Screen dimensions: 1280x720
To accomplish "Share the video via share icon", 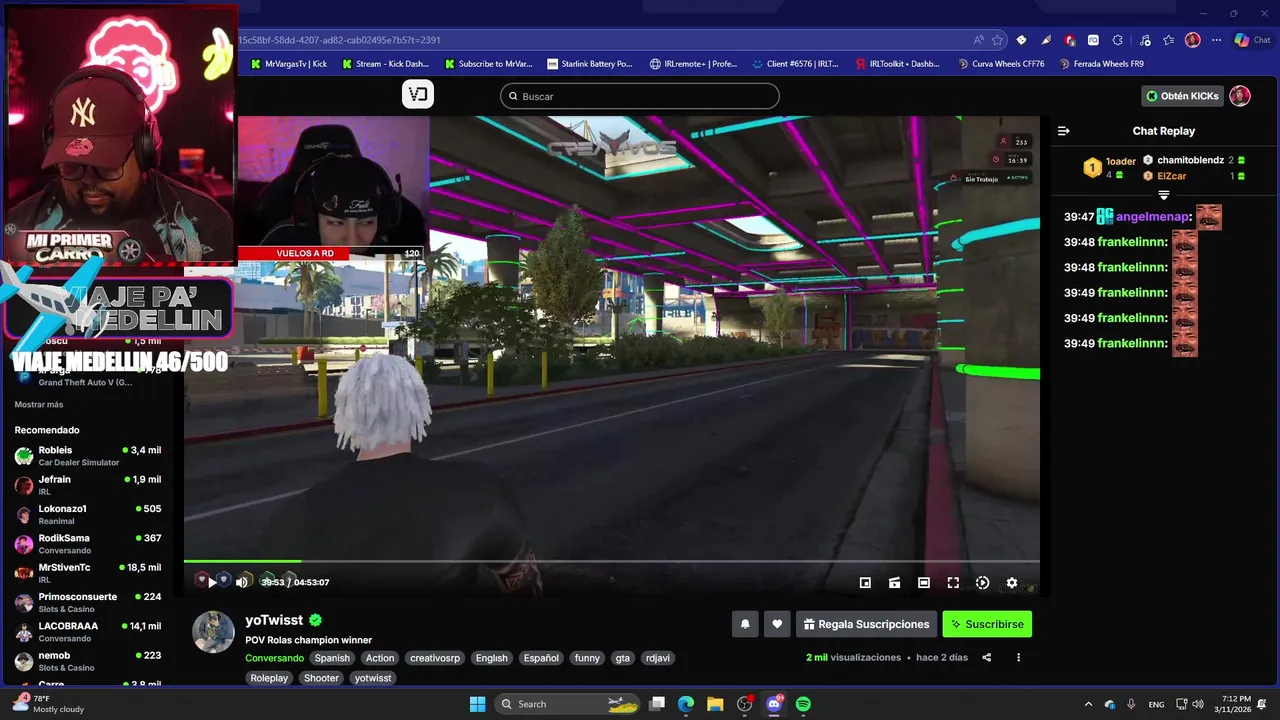I will 987,658.
